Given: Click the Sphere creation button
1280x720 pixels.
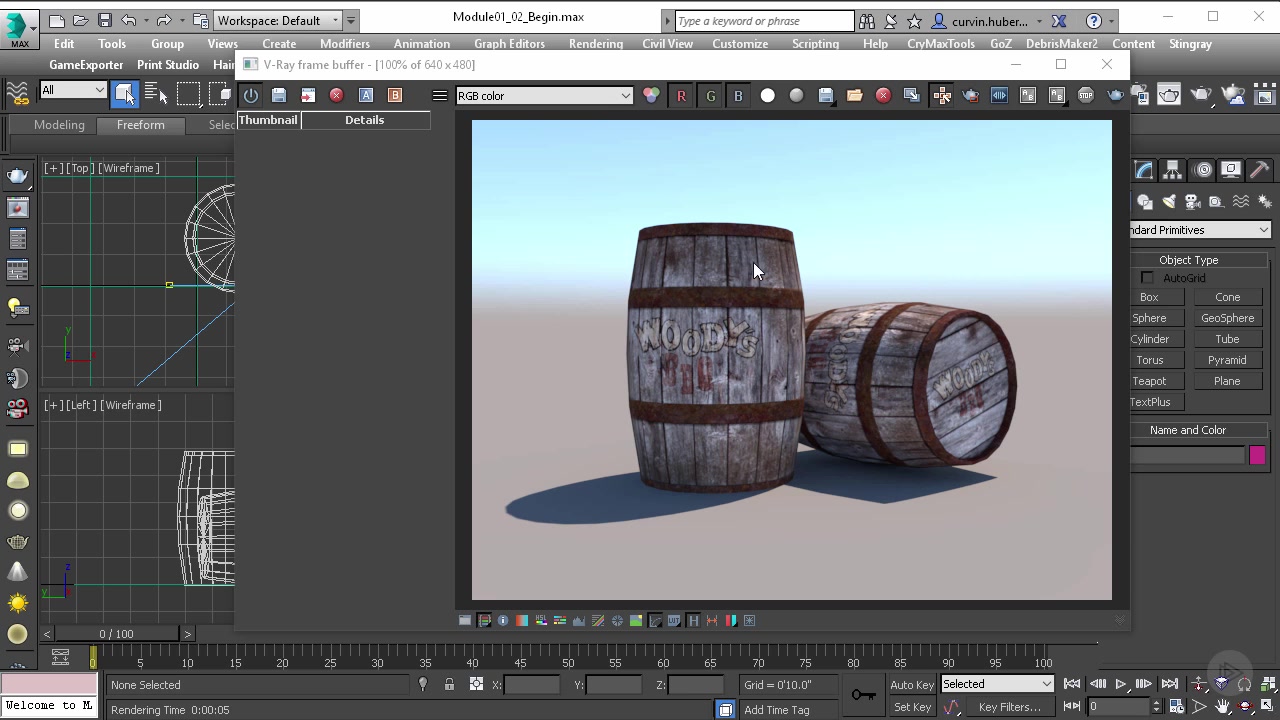Looking at the screenshot, I should pos(1149,317).
